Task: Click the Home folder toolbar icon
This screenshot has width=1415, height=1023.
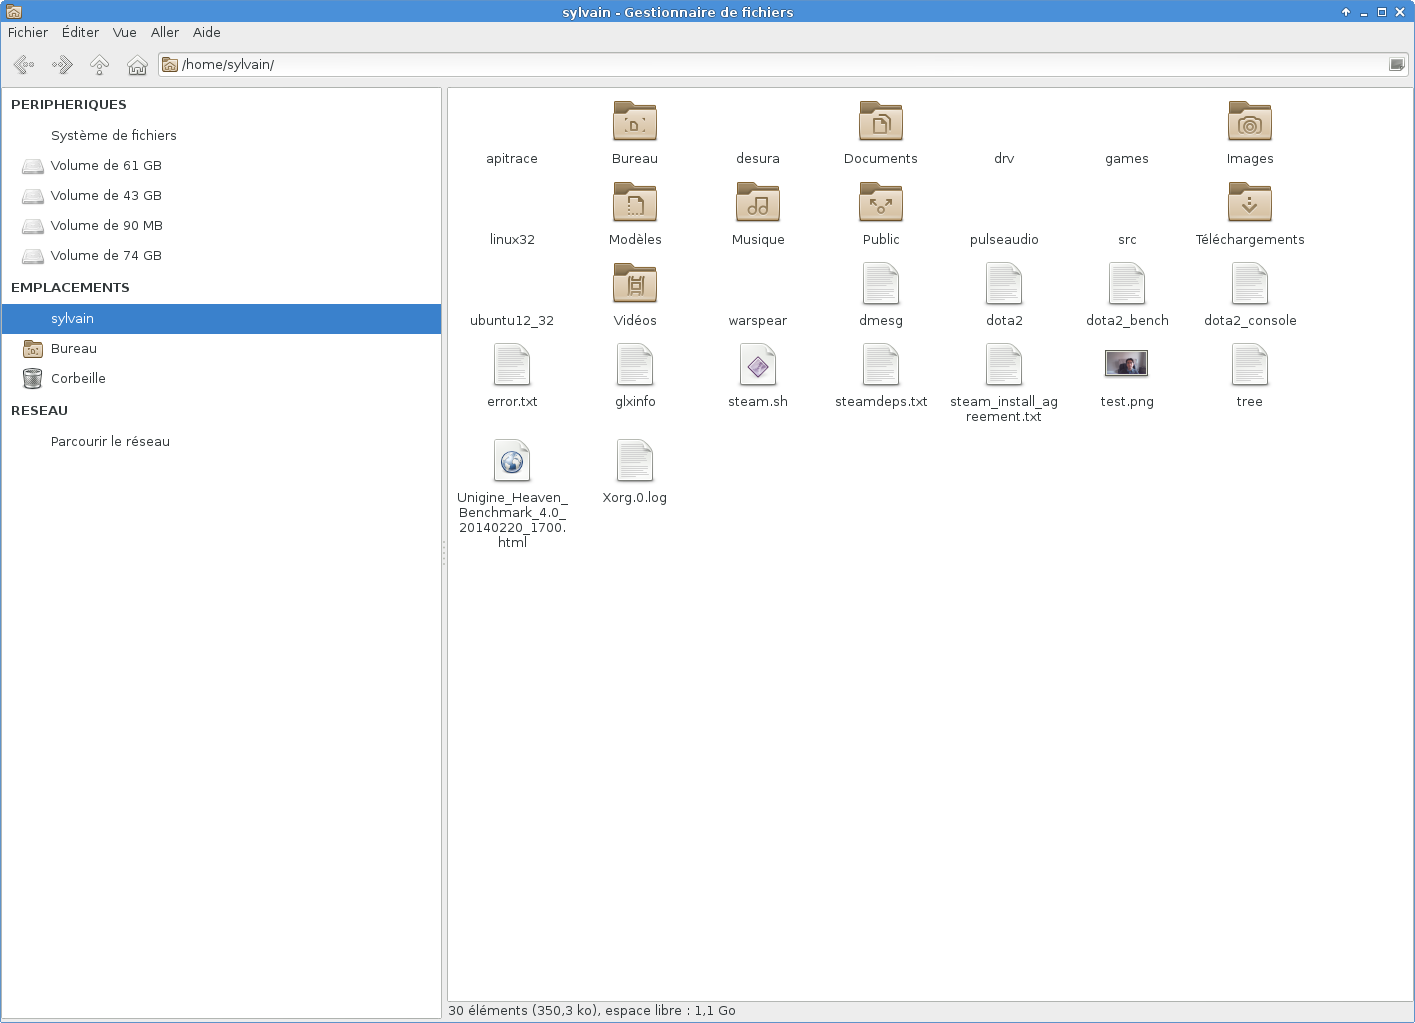Action: pyautogui.click(x=137, y=65)
